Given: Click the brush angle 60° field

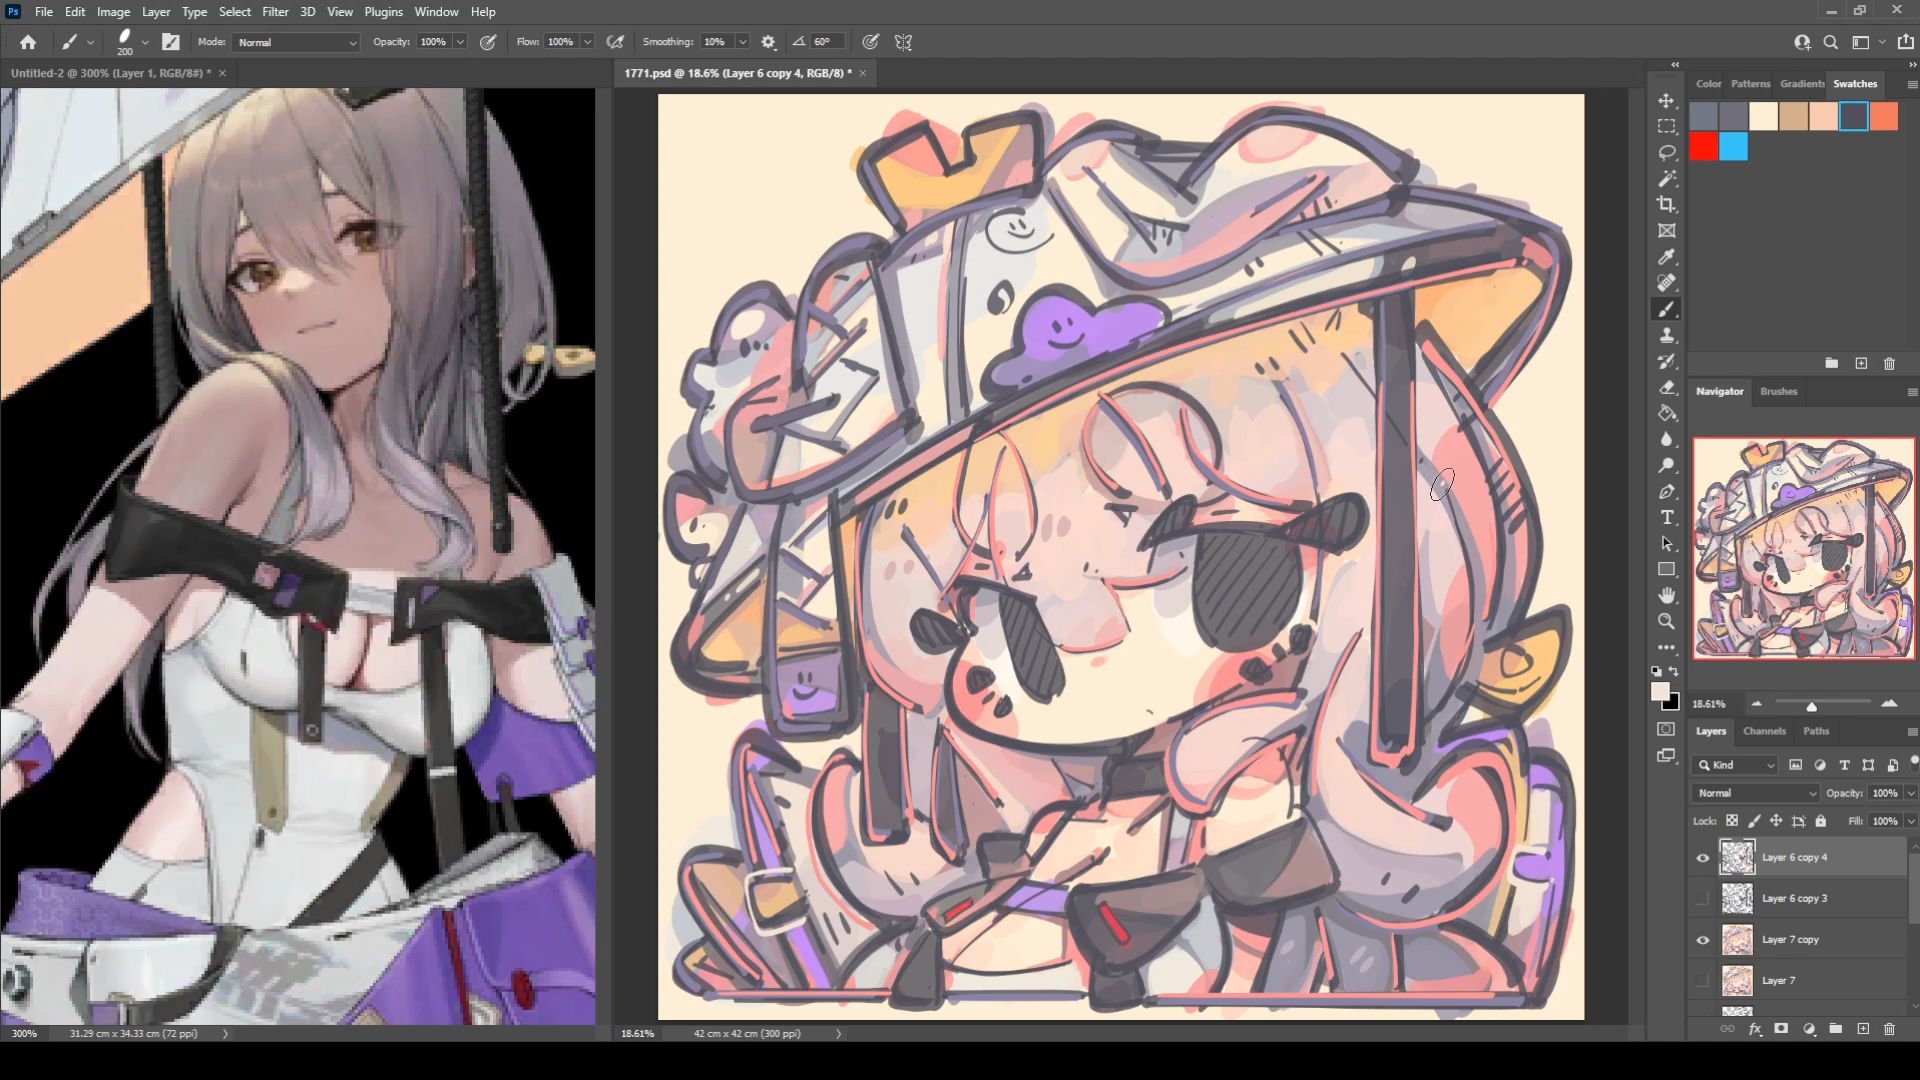Looking at the screenshot, I should click(x=828, y=42).
